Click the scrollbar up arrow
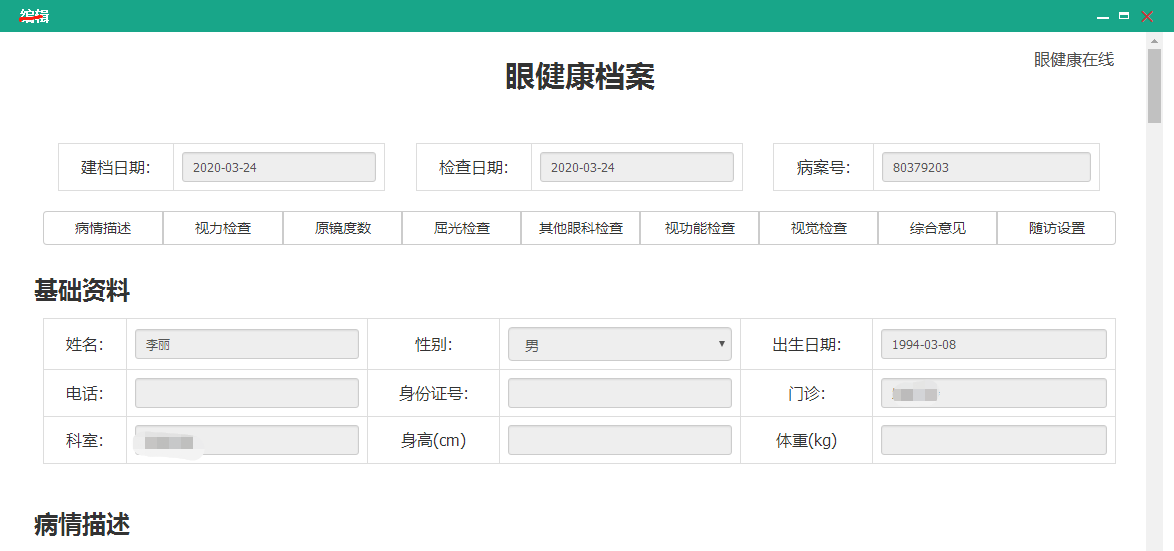The image size is (1174, 551). click(x=1154, y=40)
